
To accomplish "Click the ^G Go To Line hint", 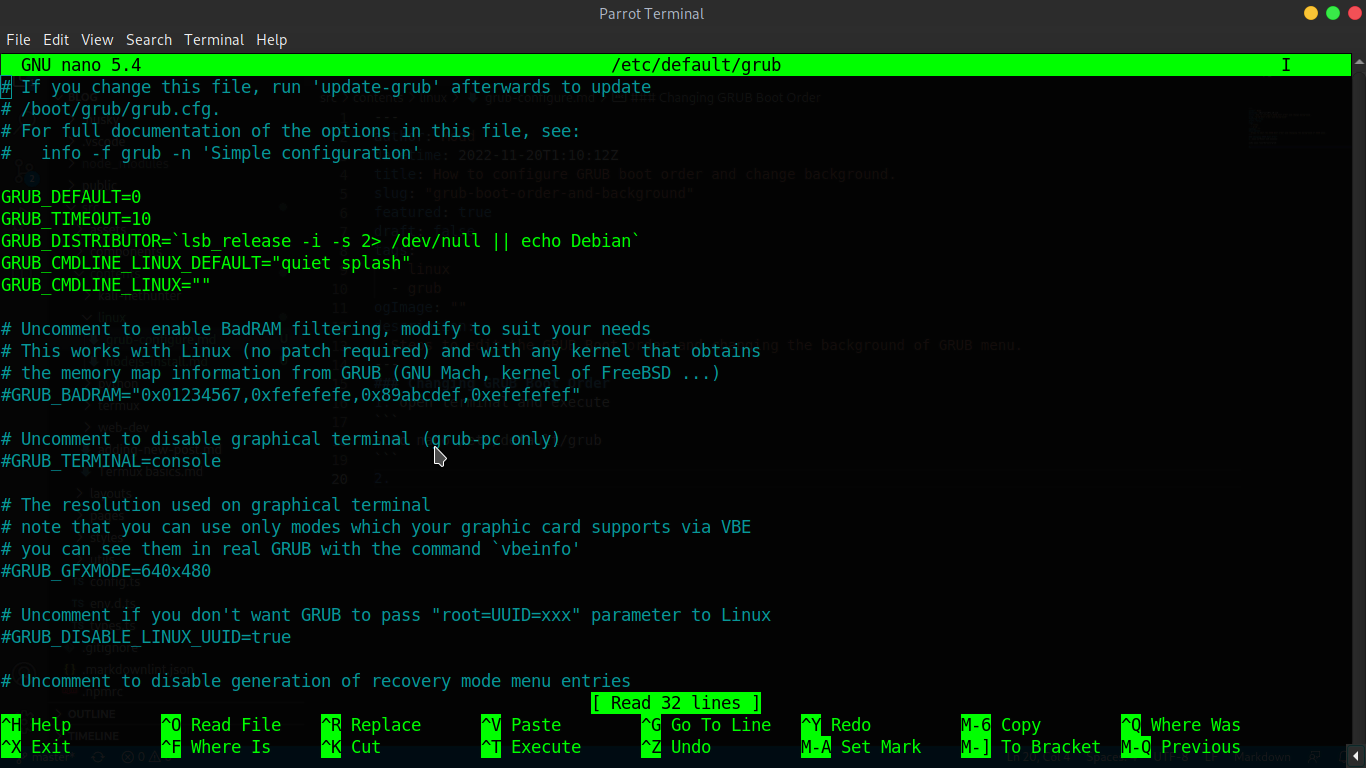I will coord(706,725).
